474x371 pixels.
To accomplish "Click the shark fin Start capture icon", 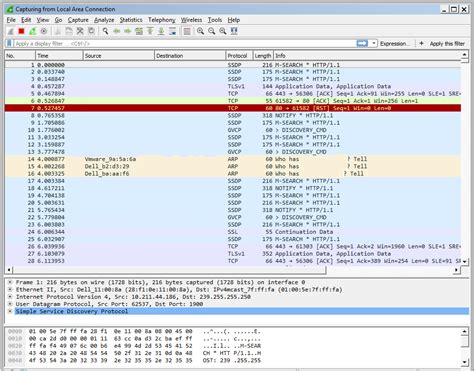I will pos(10,31).
